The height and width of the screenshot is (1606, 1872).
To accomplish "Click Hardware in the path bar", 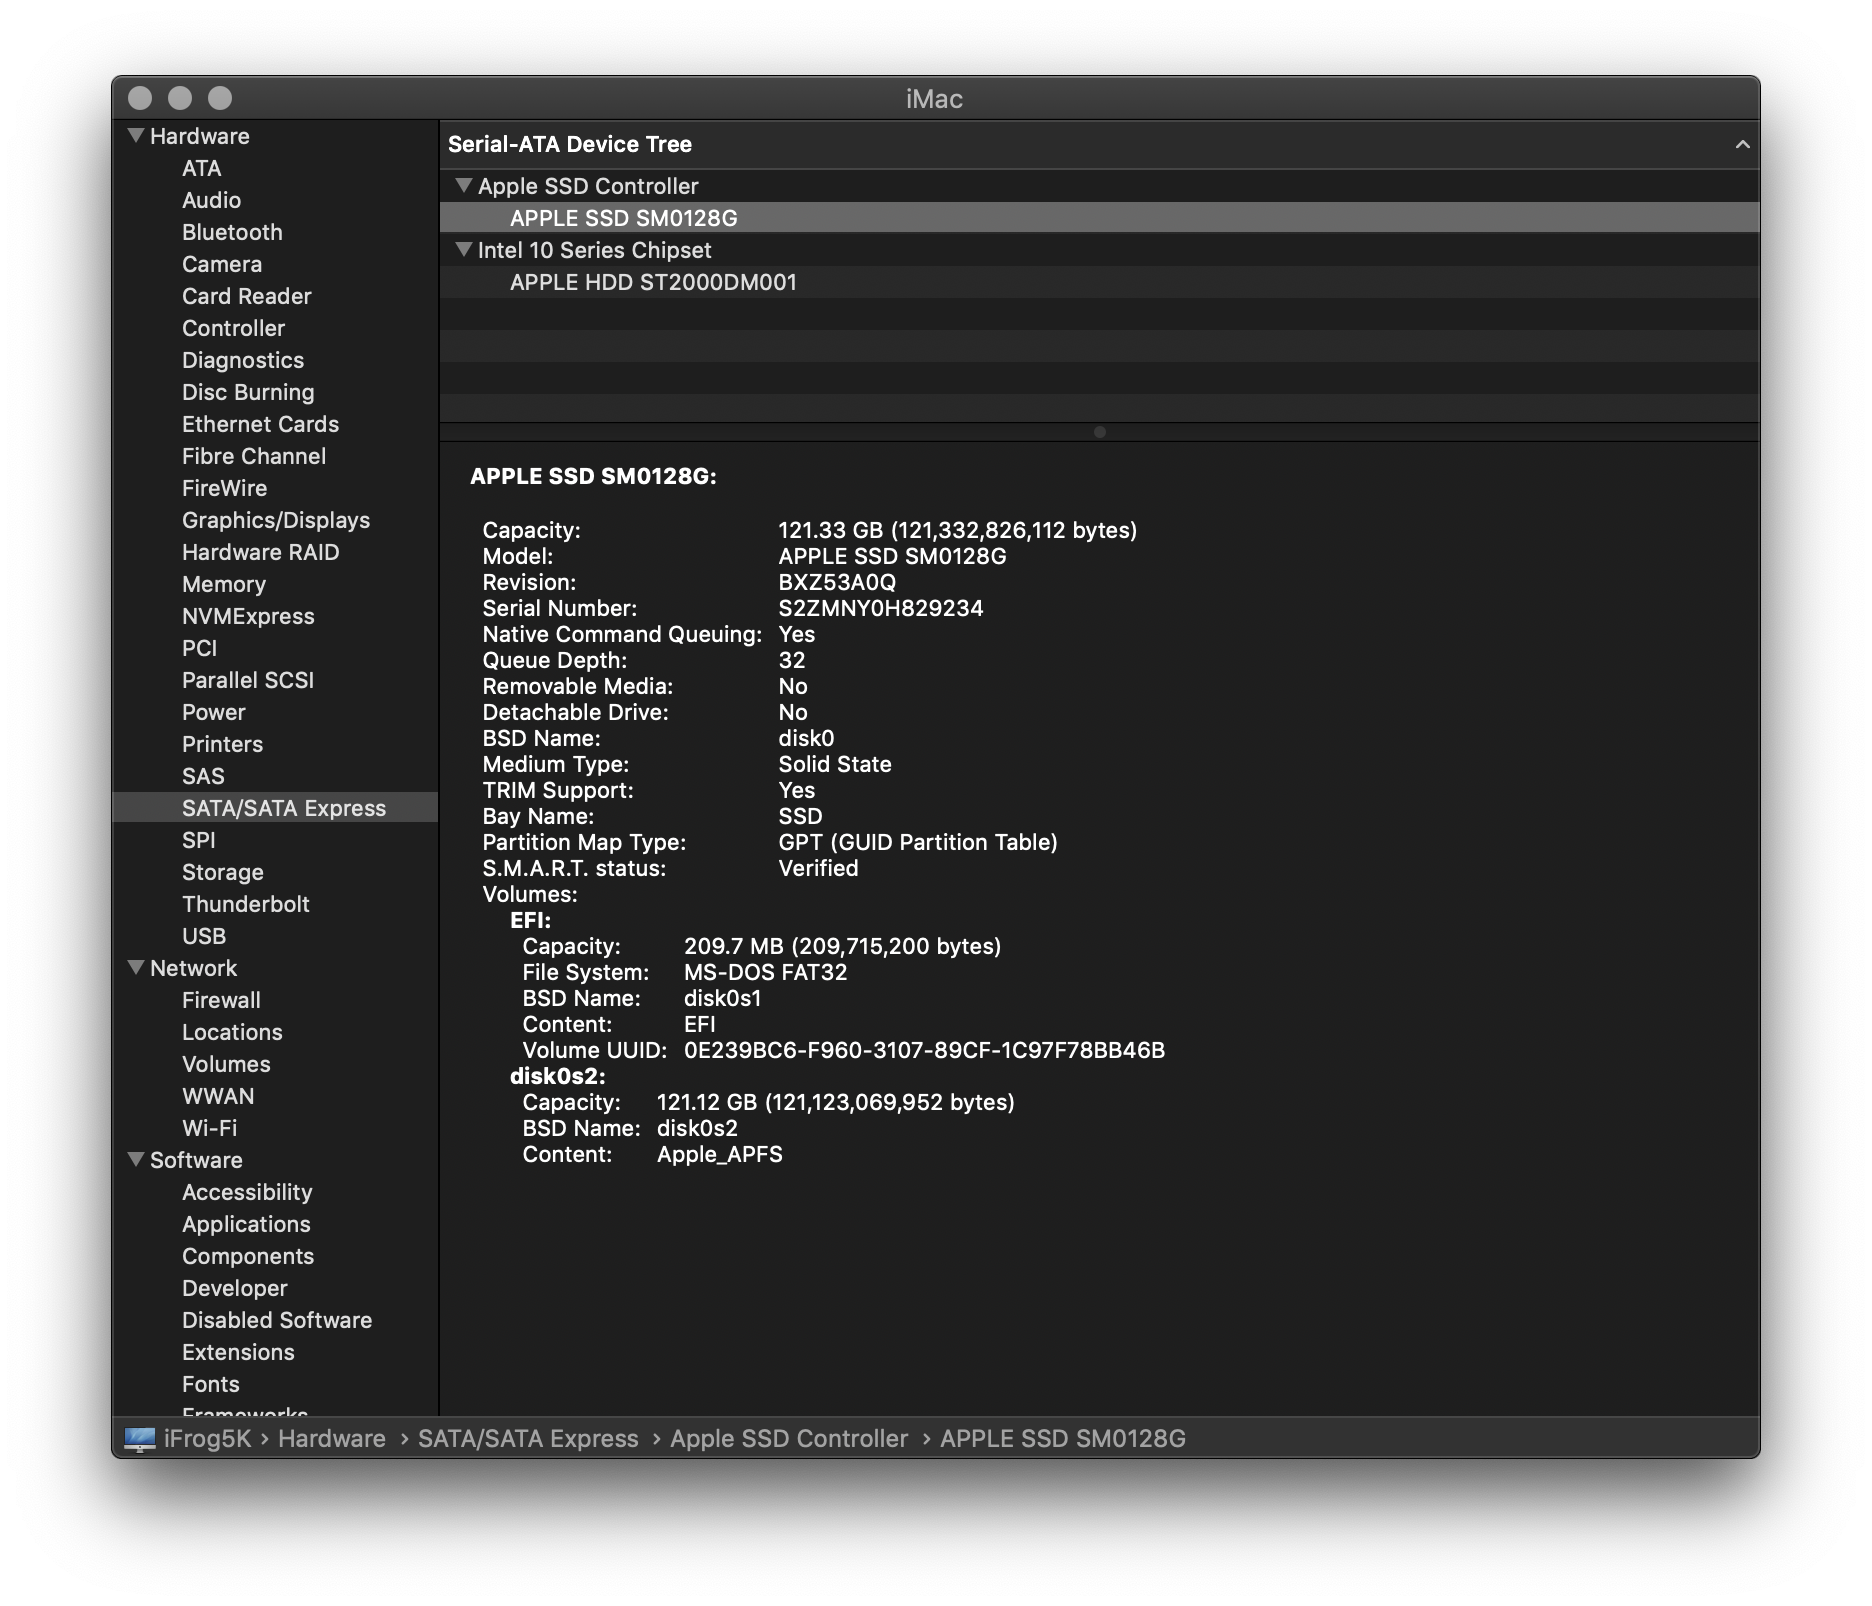I will [x=332, y=1439].
